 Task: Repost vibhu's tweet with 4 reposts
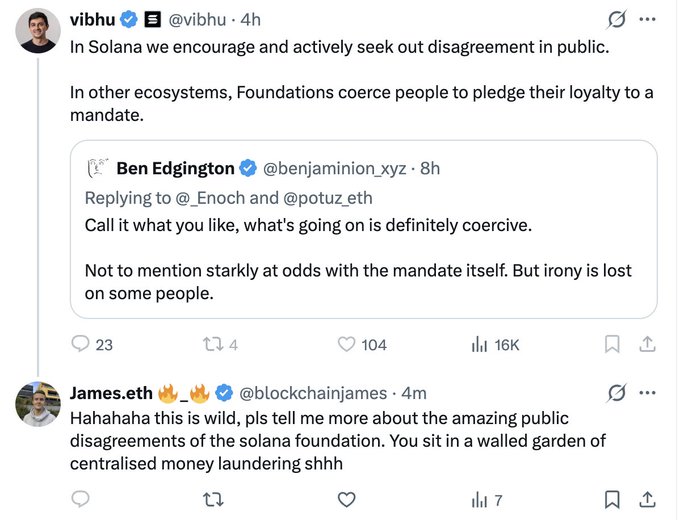(x=212, y=345)
